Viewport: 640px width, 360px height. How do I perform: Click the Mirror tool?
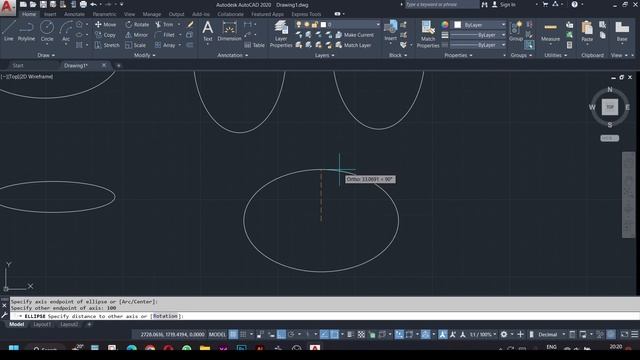137,35
